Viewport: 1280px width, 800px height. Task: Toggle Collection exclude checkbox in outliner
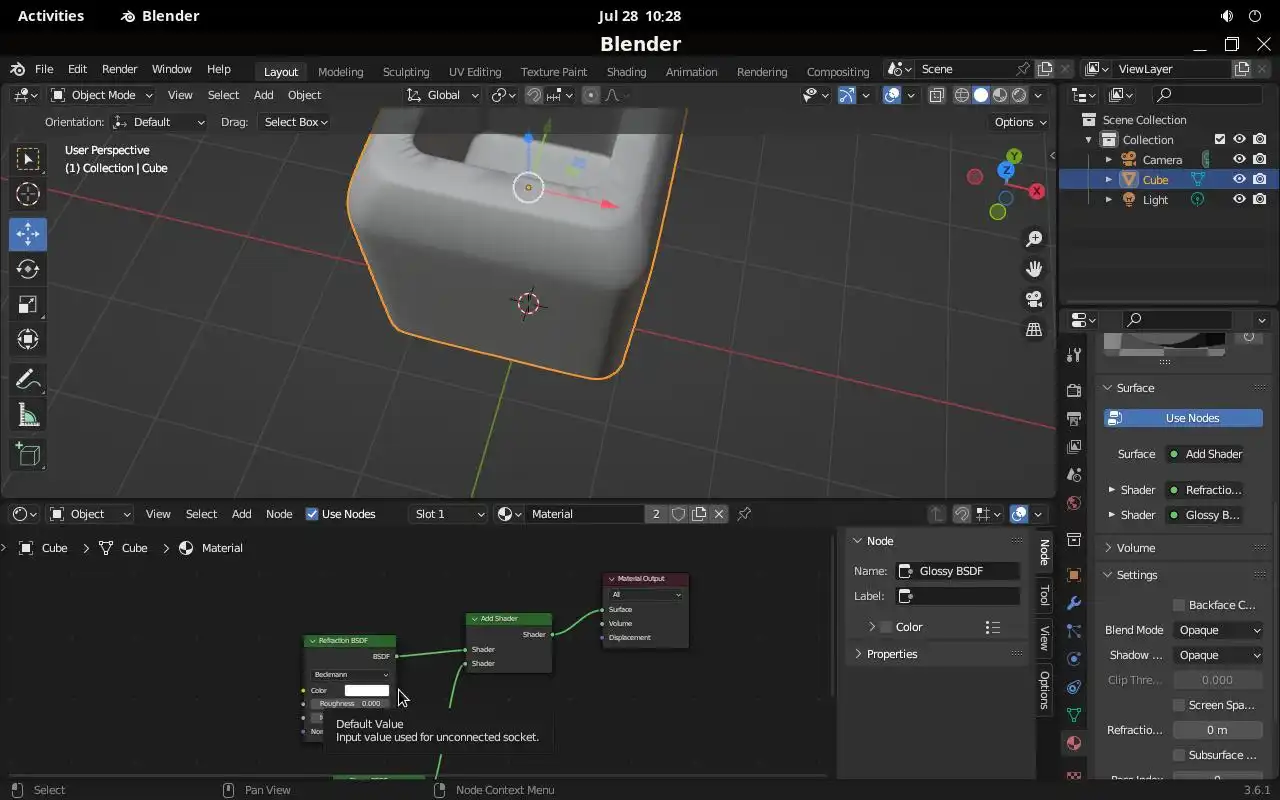point(1220,139)
